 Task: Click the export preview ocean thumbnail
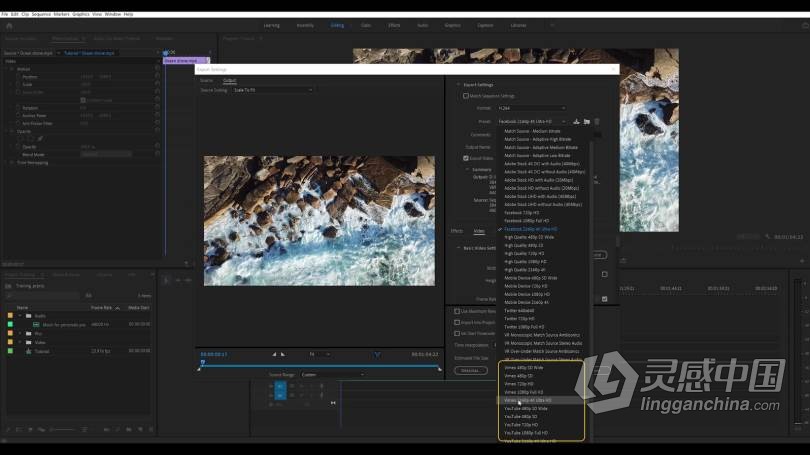(319, 221)
